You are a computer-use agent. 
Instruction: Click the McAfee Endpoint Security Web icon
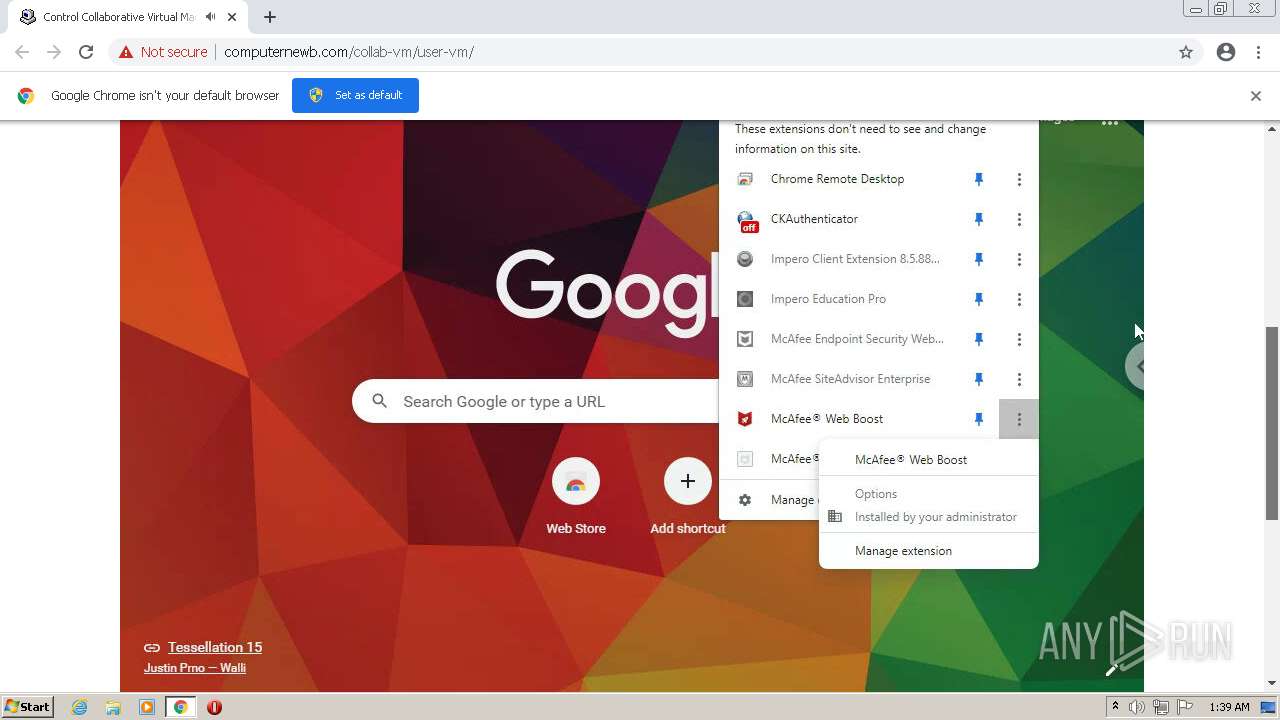pos(745,339)
